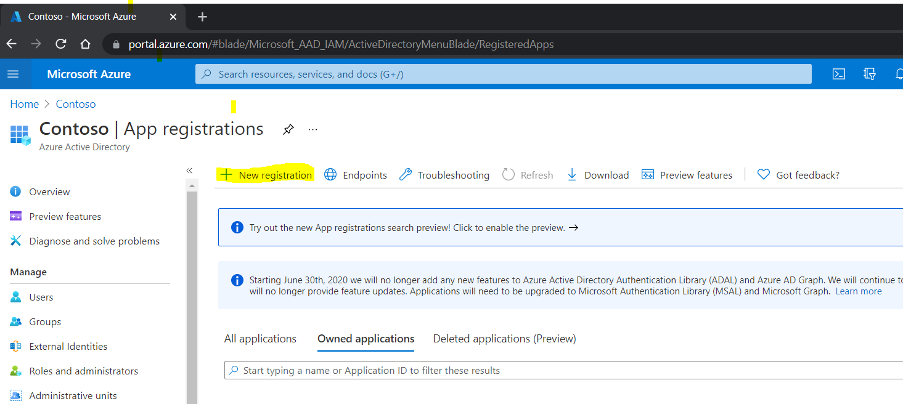Go to browser home page icon

point(85,44)
